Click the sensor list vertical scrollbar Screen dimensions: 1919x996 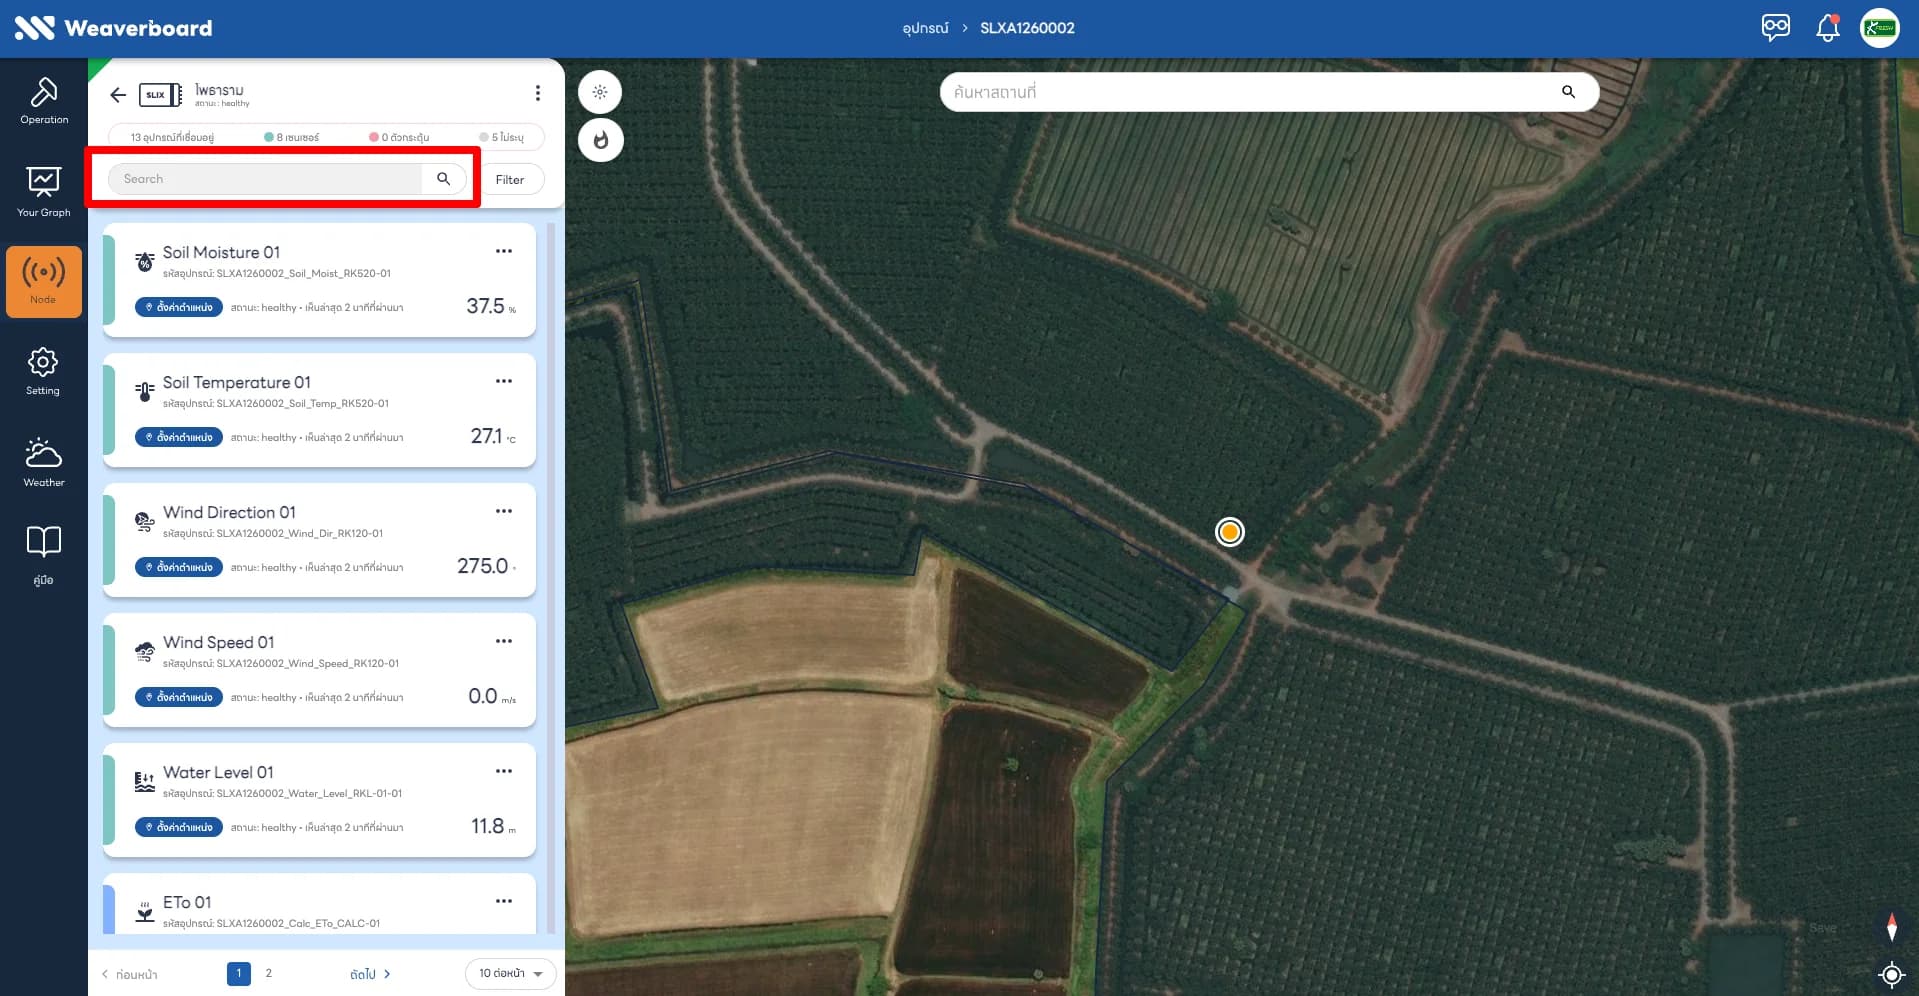click(x=551, y=580)
